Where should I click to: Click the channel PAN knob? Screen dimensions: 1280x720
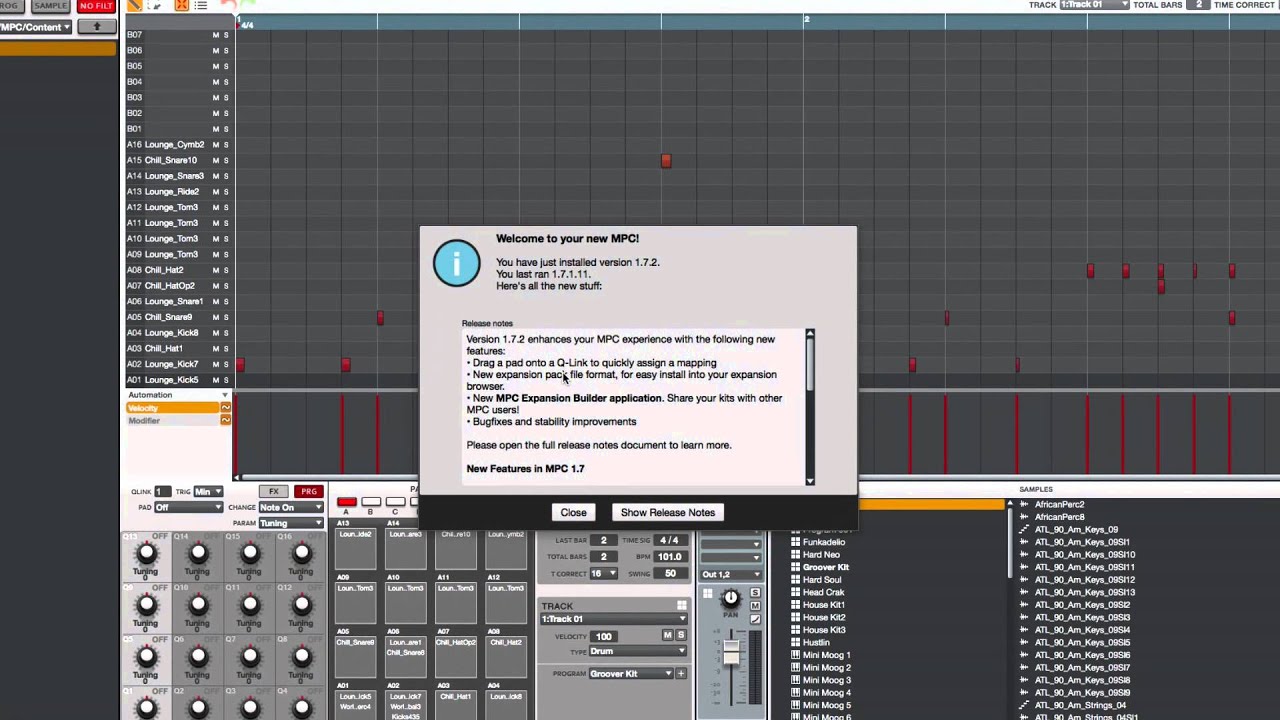pos(731,598)
